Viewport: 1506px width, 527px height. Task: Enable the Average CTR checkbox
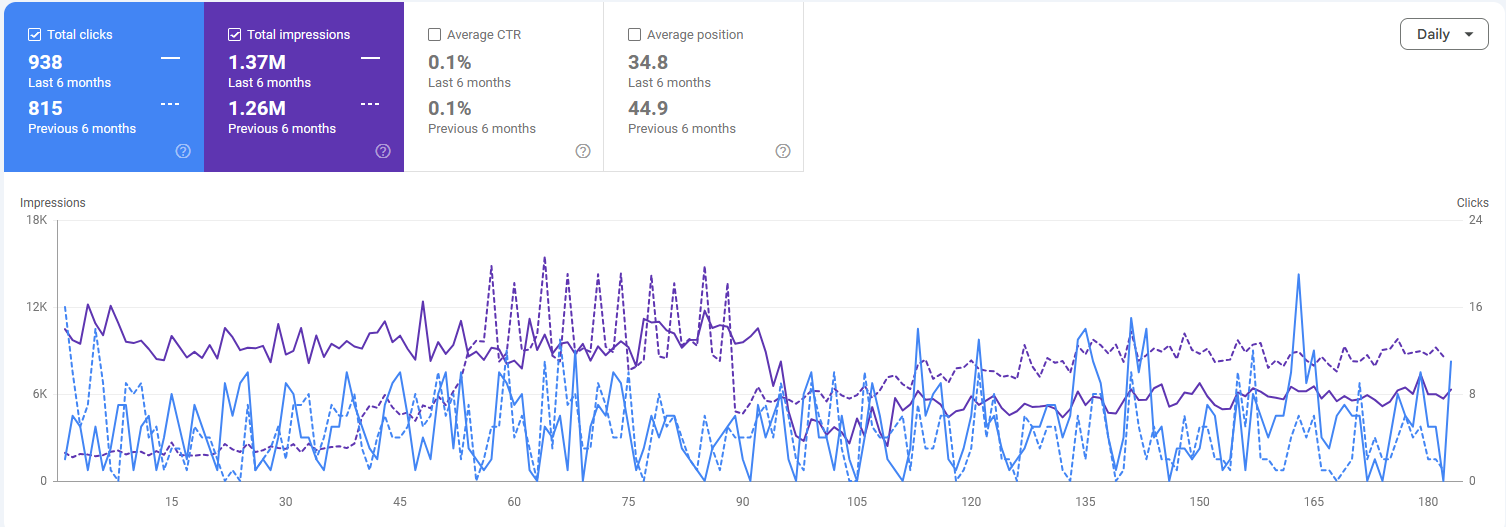pyautogui.click(x=435, y=35)
